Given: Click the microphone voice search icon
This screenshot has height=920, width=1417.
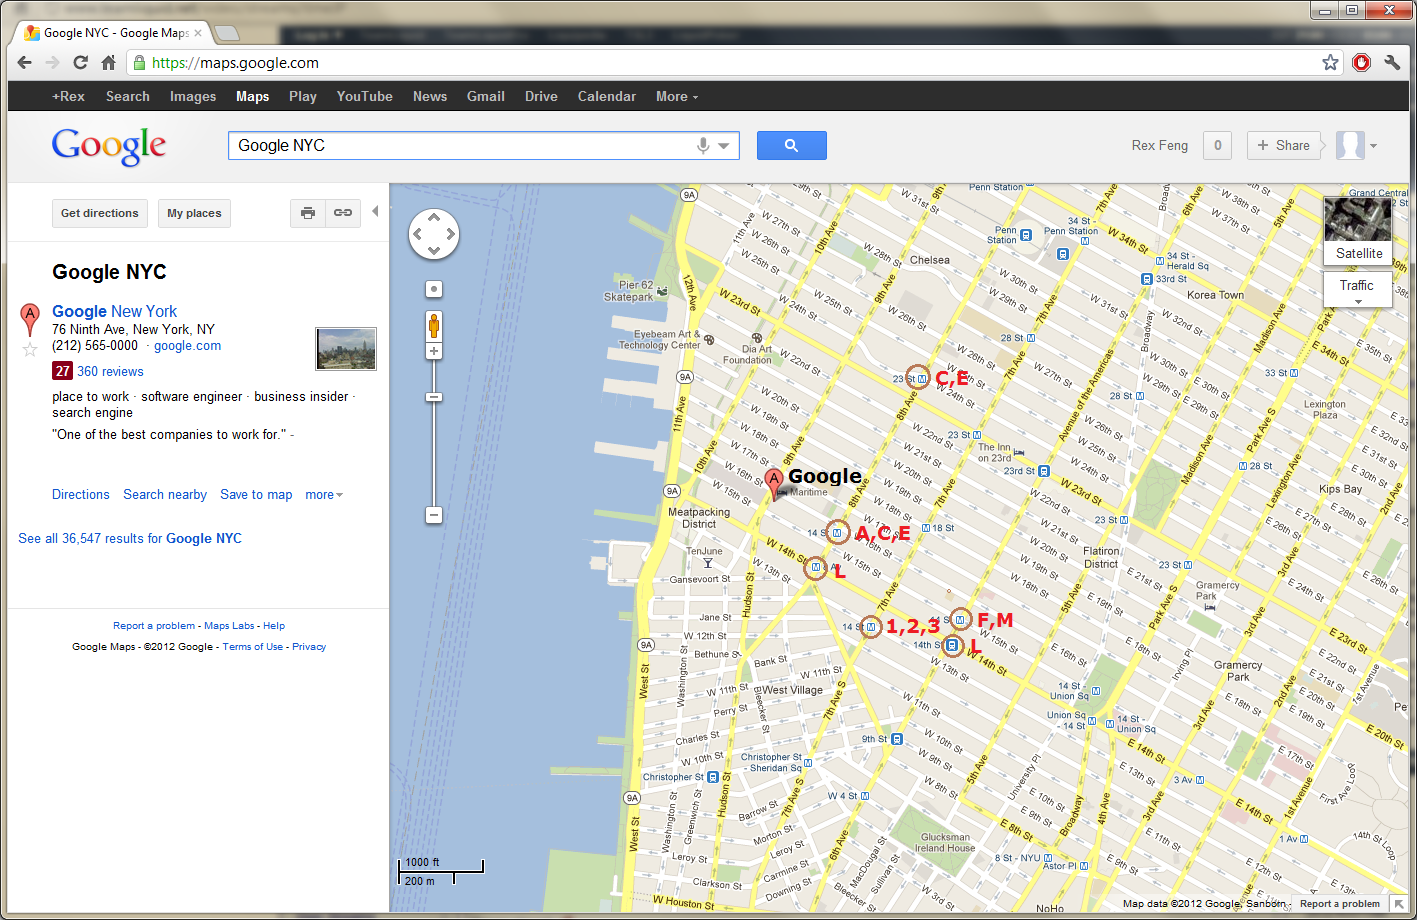Looking at the screenshot, I should pos(703,146).
